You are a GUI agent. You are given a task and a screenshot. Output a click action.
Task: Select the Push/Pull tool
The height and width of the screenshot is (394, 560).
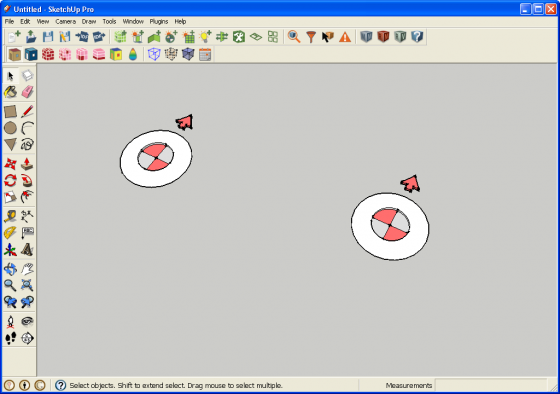[x=27, y=164]
